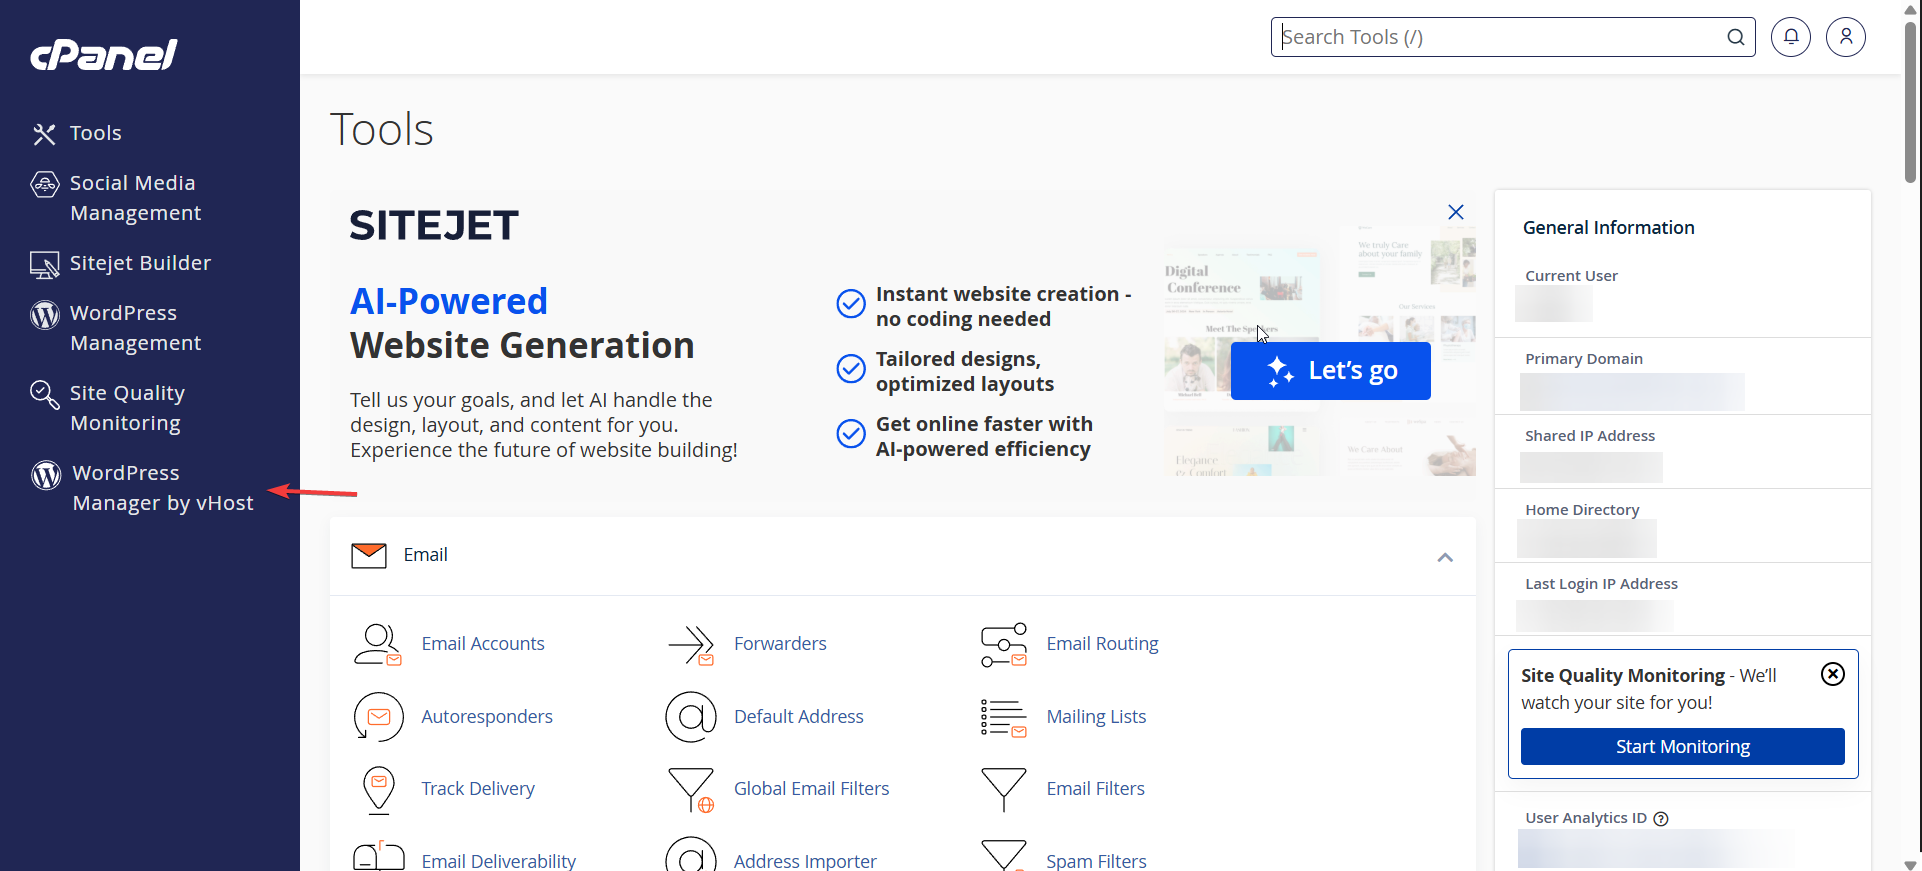Open Tools in the sidebar
The image size is (1922, 871).
point(95,133)
